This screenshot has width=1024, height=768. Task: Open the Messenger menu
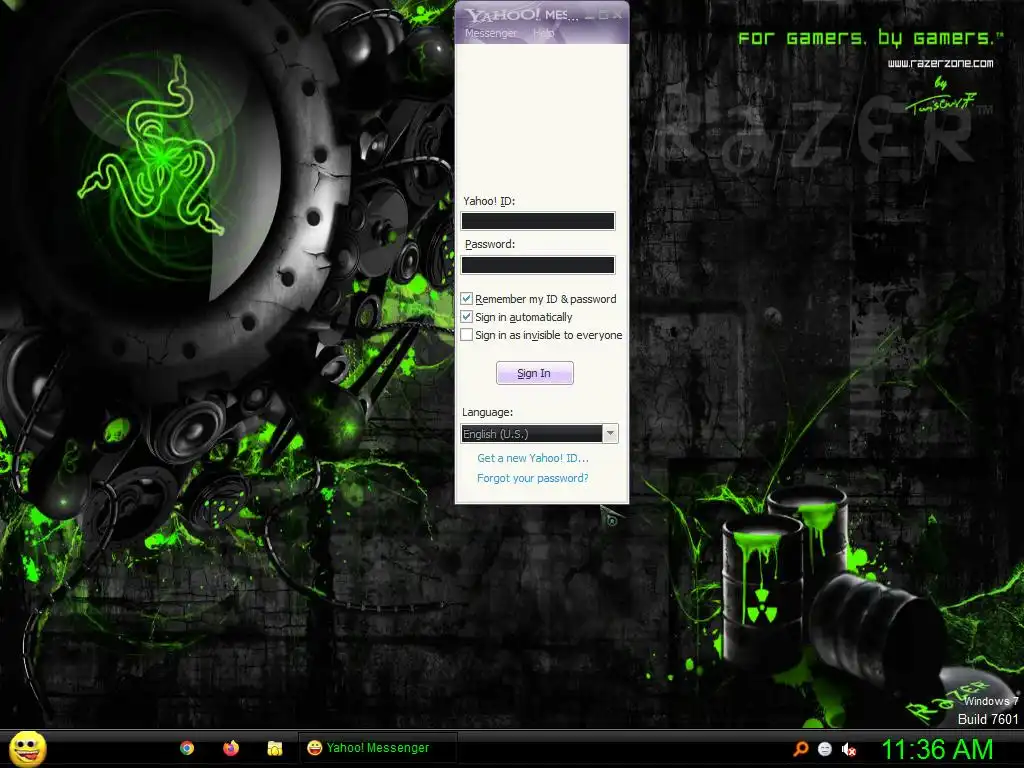(x=490, y=33)
